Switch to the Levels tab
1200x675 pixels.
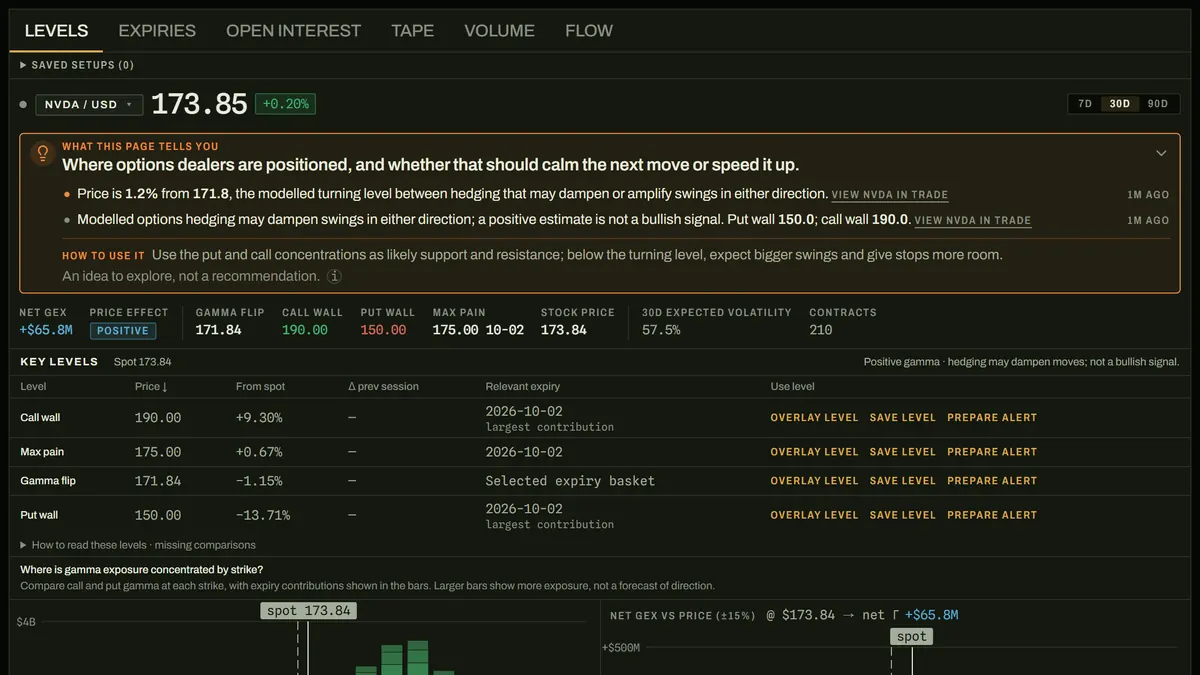click(56, 31)
